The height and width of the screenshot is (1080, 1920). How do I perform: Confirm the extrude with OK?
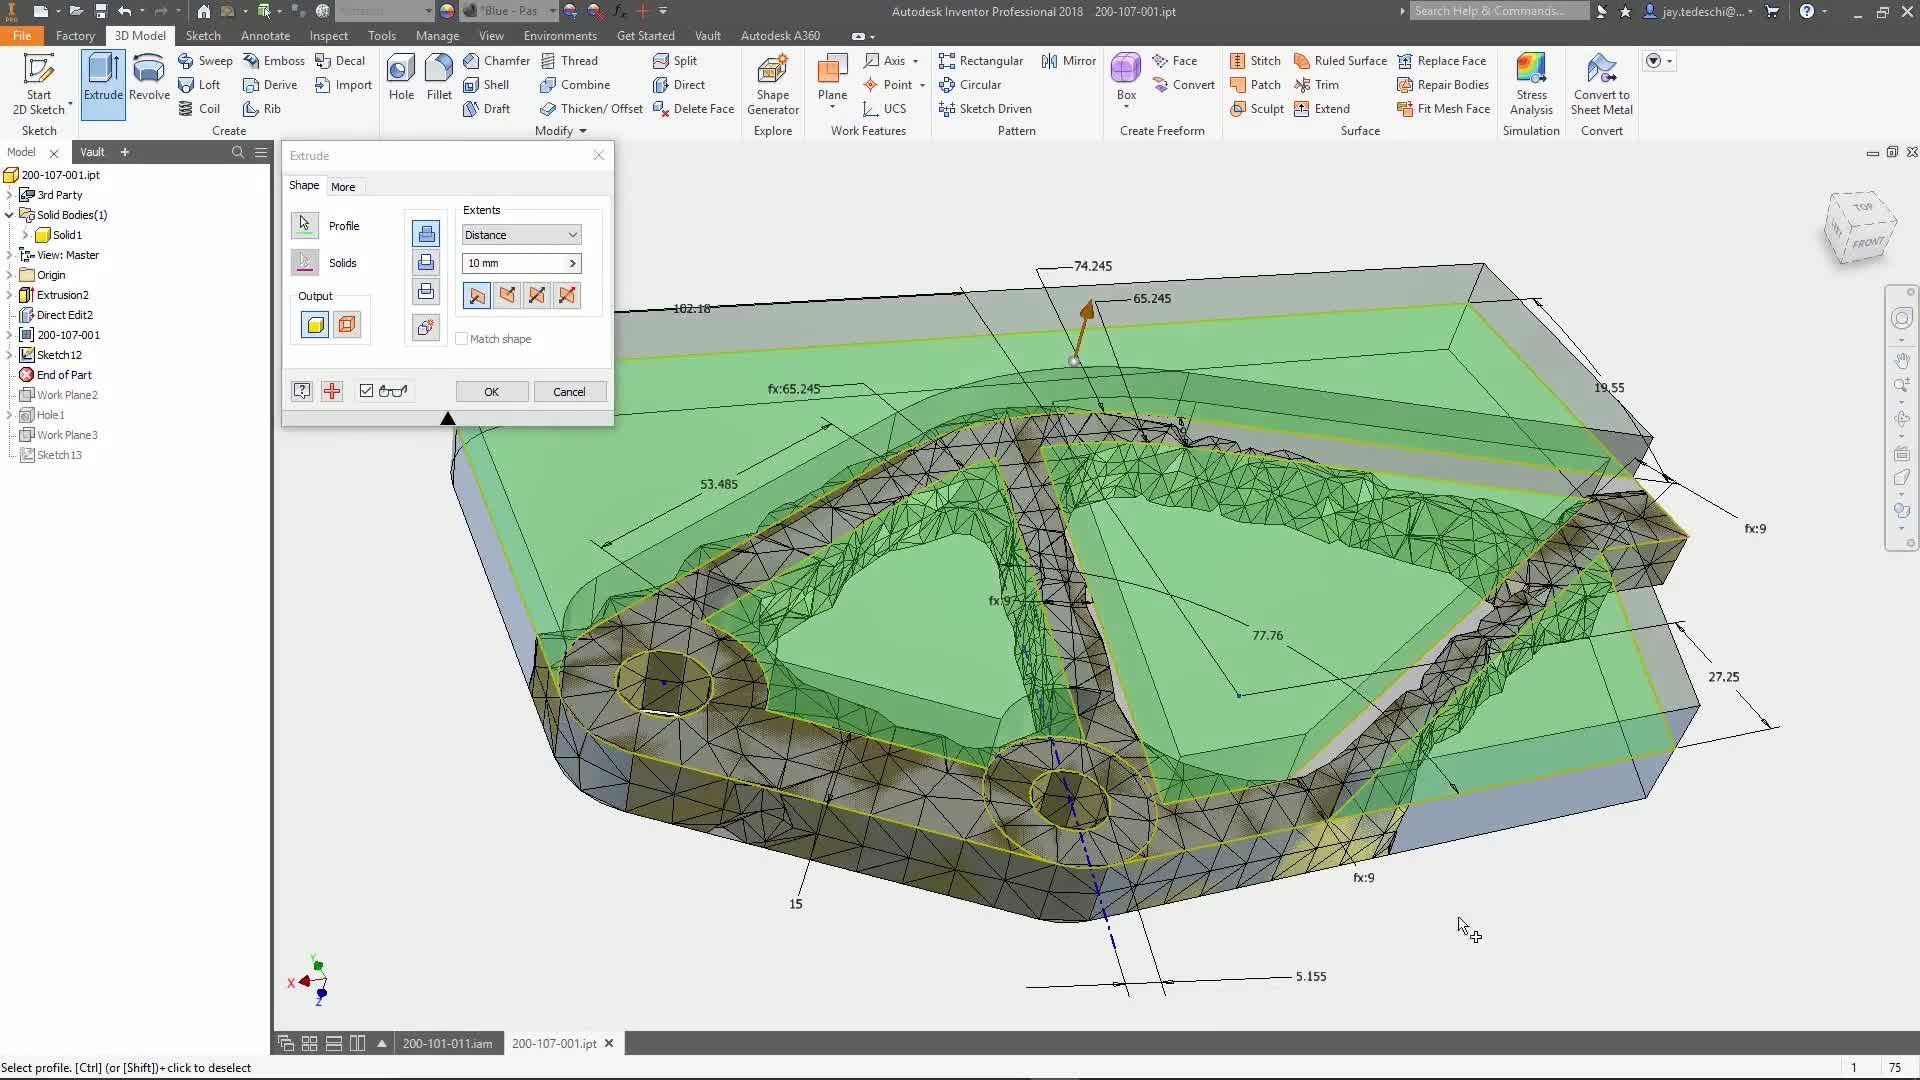click(x=492, y=392)
